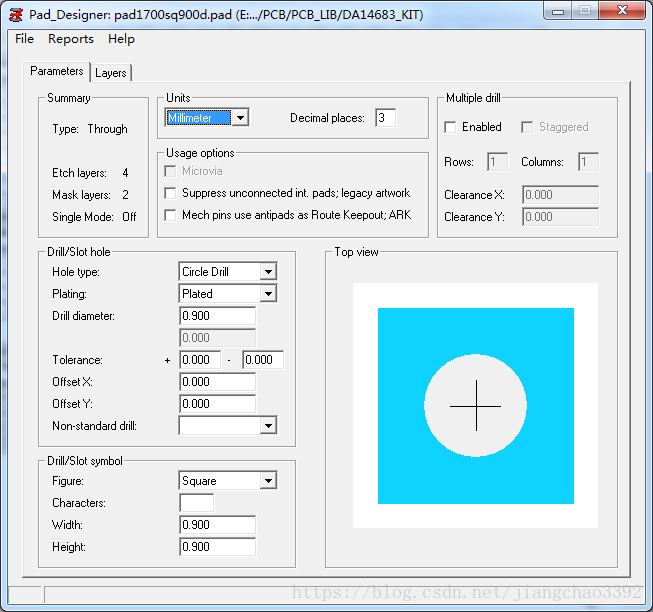The width and height of the screenshot is (653, 612).
Task: Click the Pad_Designer app icon in title bar
Action: tap(16, 12)
